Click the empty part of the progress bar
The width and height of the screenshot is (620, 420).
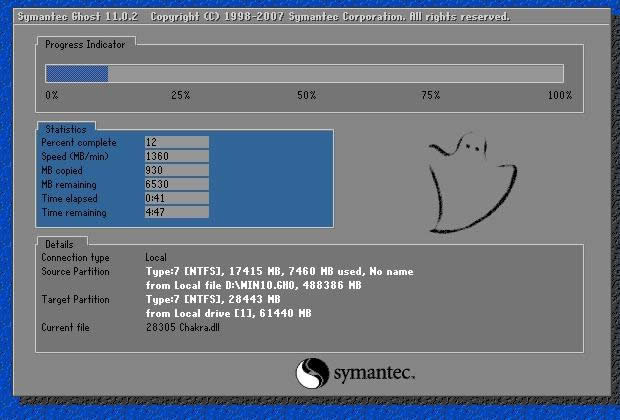coord(335,73)
